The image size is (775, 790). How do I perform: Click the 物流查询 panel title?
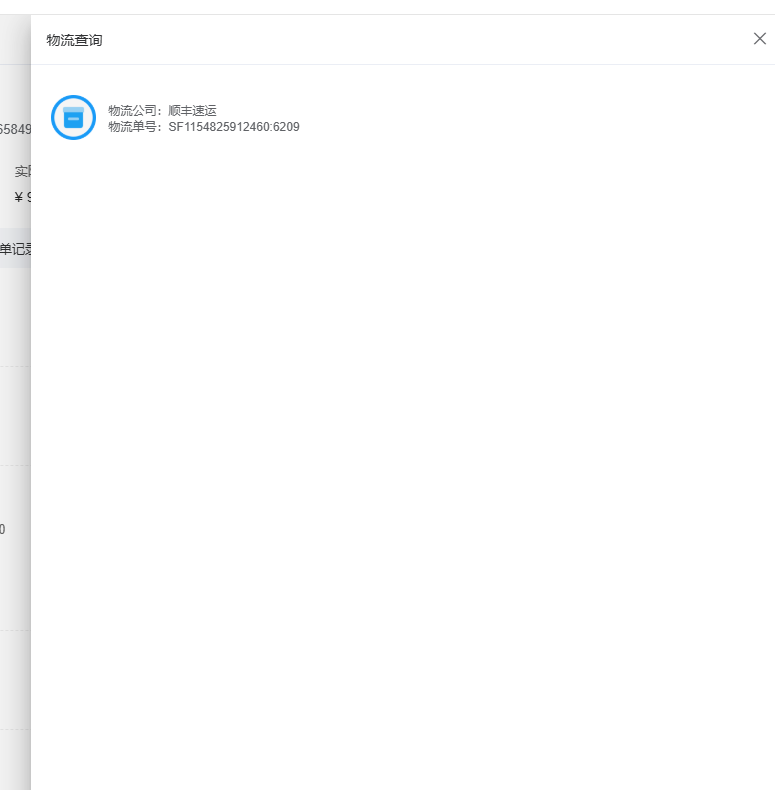pos(75,40)
